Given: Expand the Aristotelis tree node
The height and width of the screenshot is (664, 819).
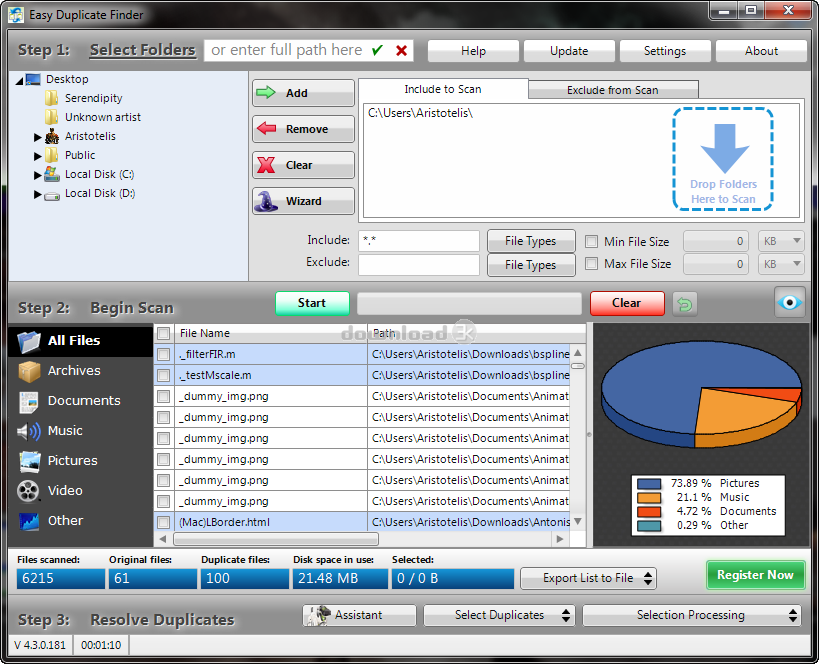Looking at the screenshot, I should (x=37, y=137).
